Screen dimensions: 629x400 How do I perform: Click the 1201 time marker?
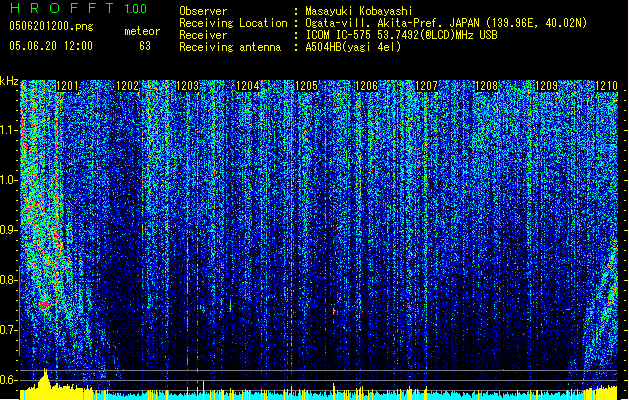pyautogui.click(x=68, y=86)
